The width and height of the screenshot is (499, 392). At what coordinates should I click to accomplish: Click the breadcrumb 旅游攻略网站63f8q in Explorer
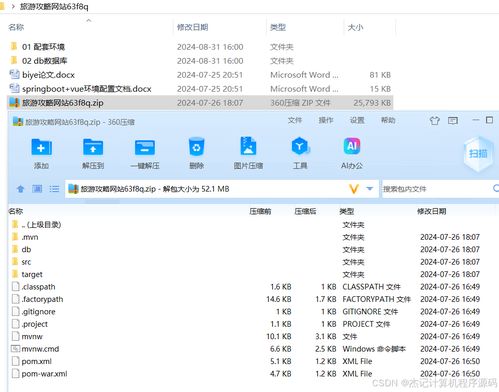54,6
